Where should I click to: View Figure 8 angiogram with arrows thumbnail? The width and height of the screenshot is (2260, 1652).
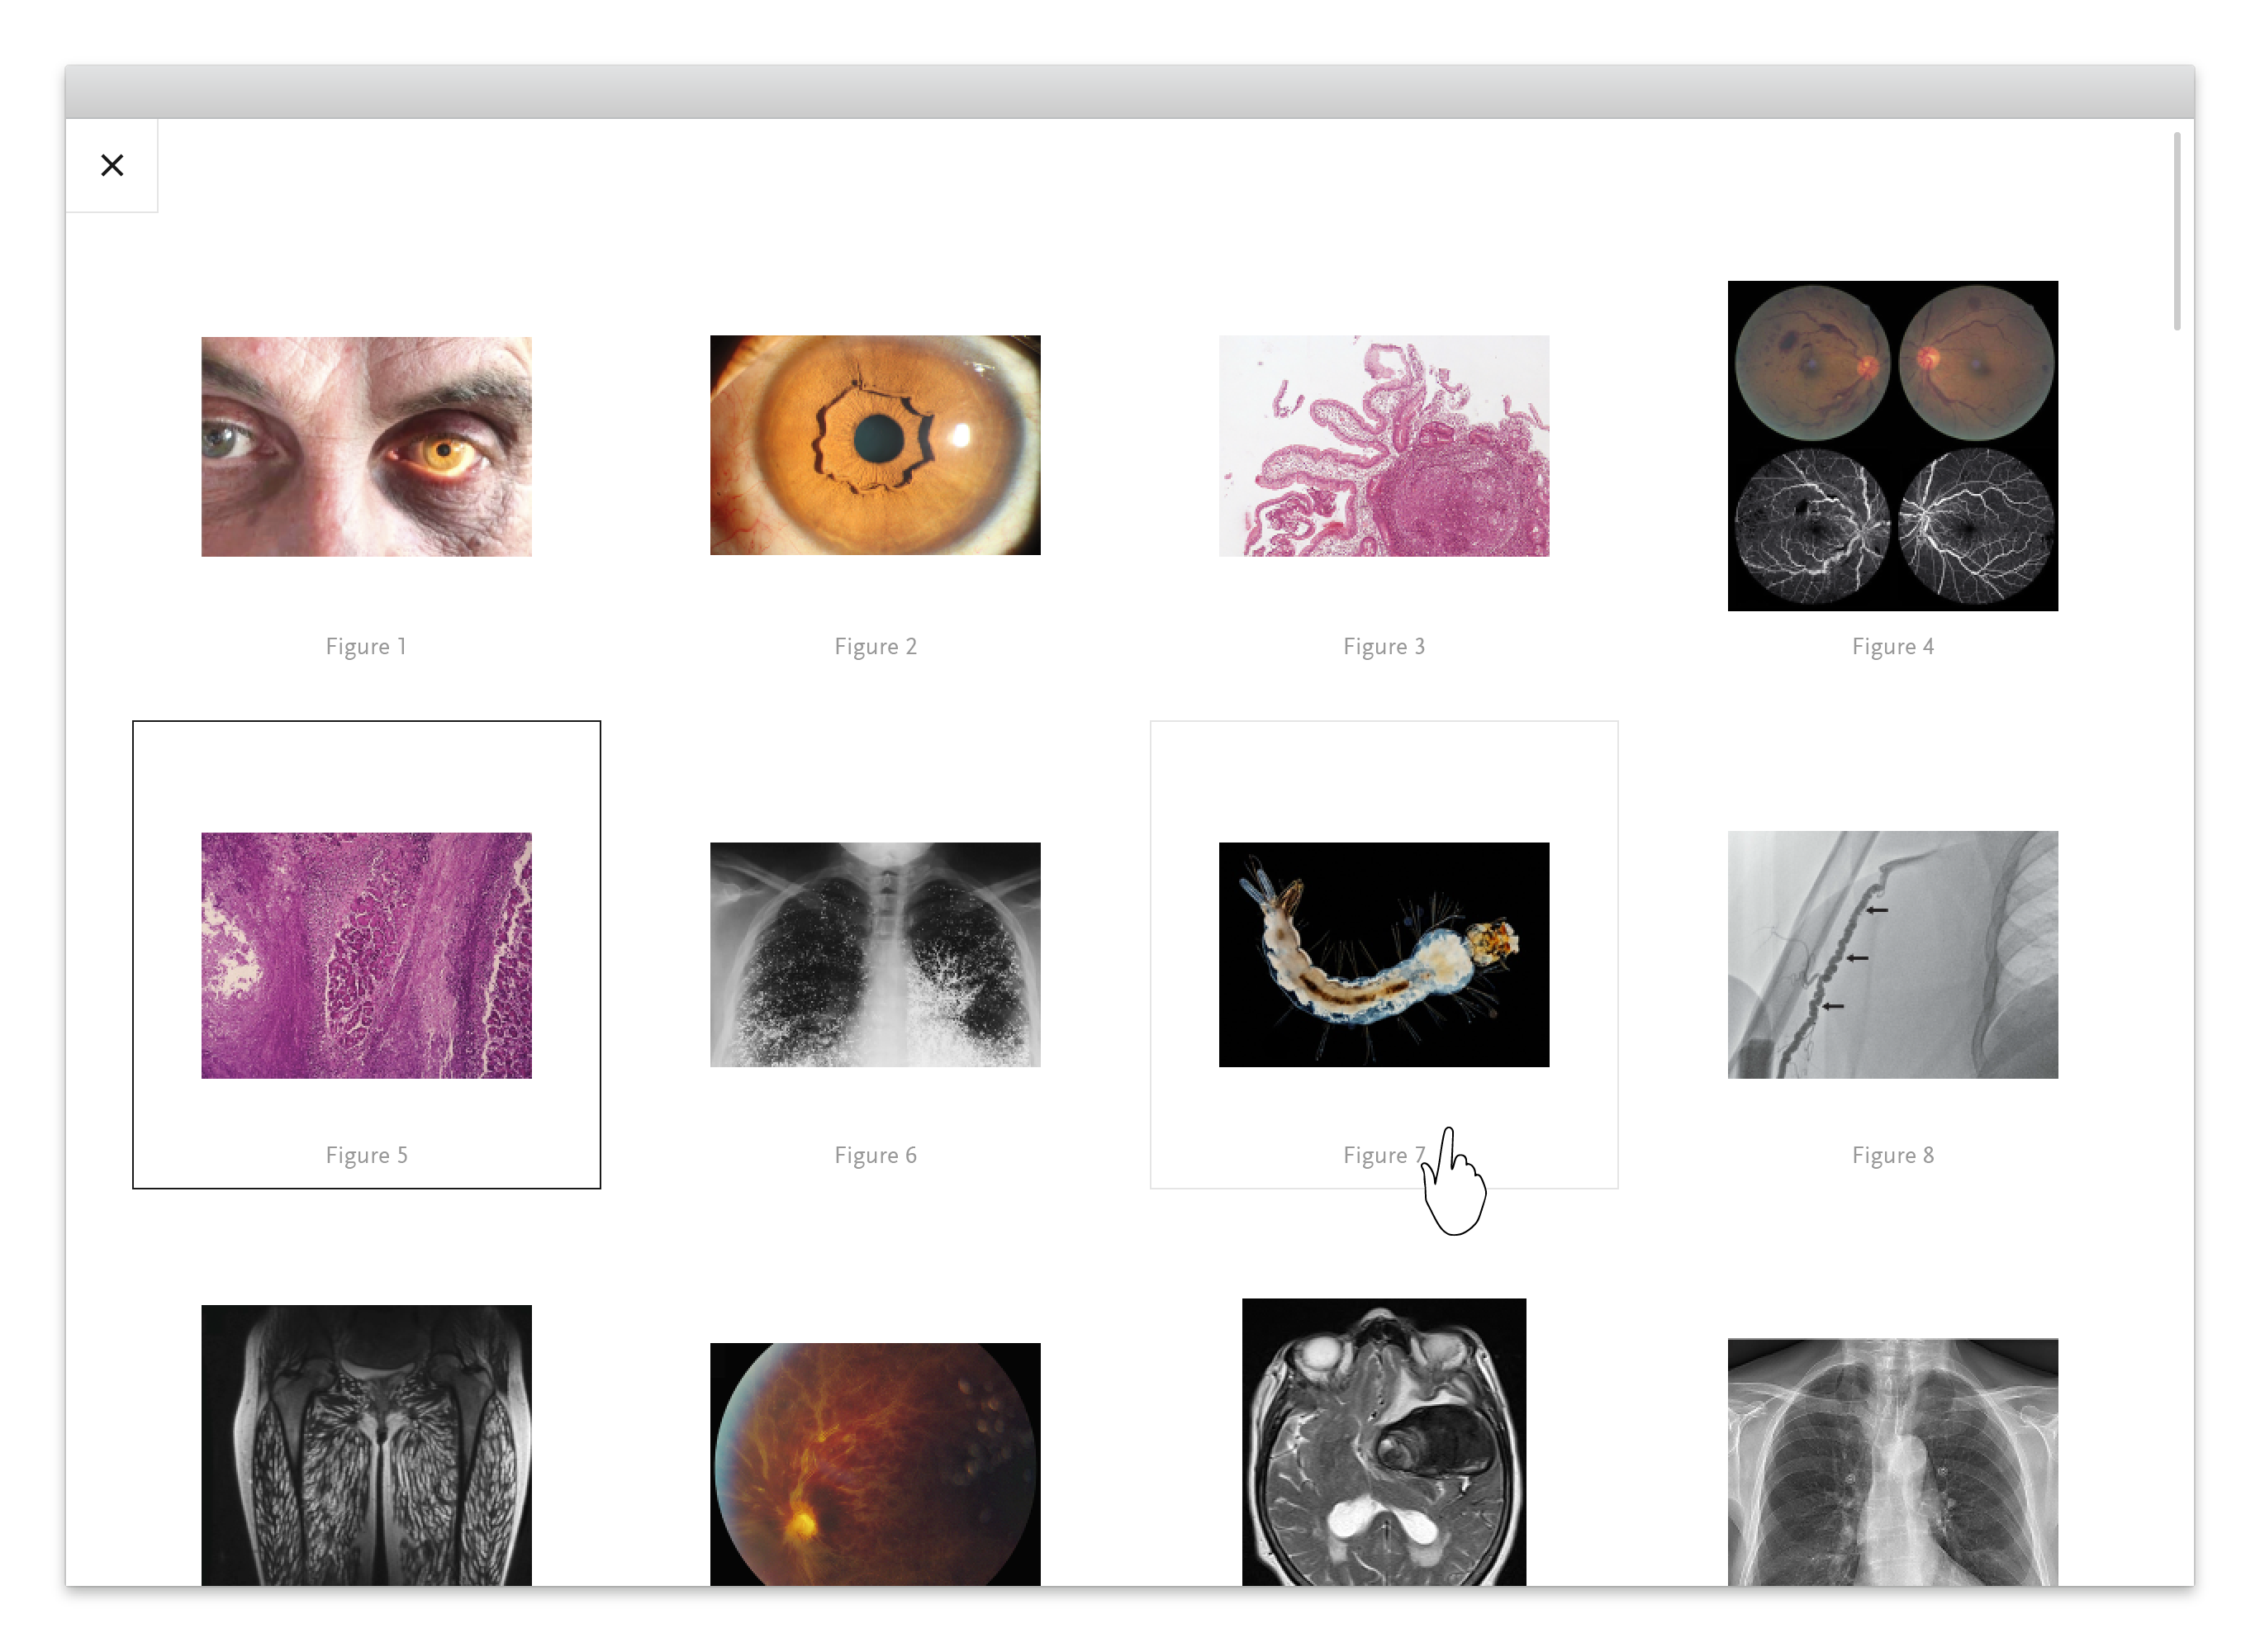pyautogui.click(x=1893, y=954)
